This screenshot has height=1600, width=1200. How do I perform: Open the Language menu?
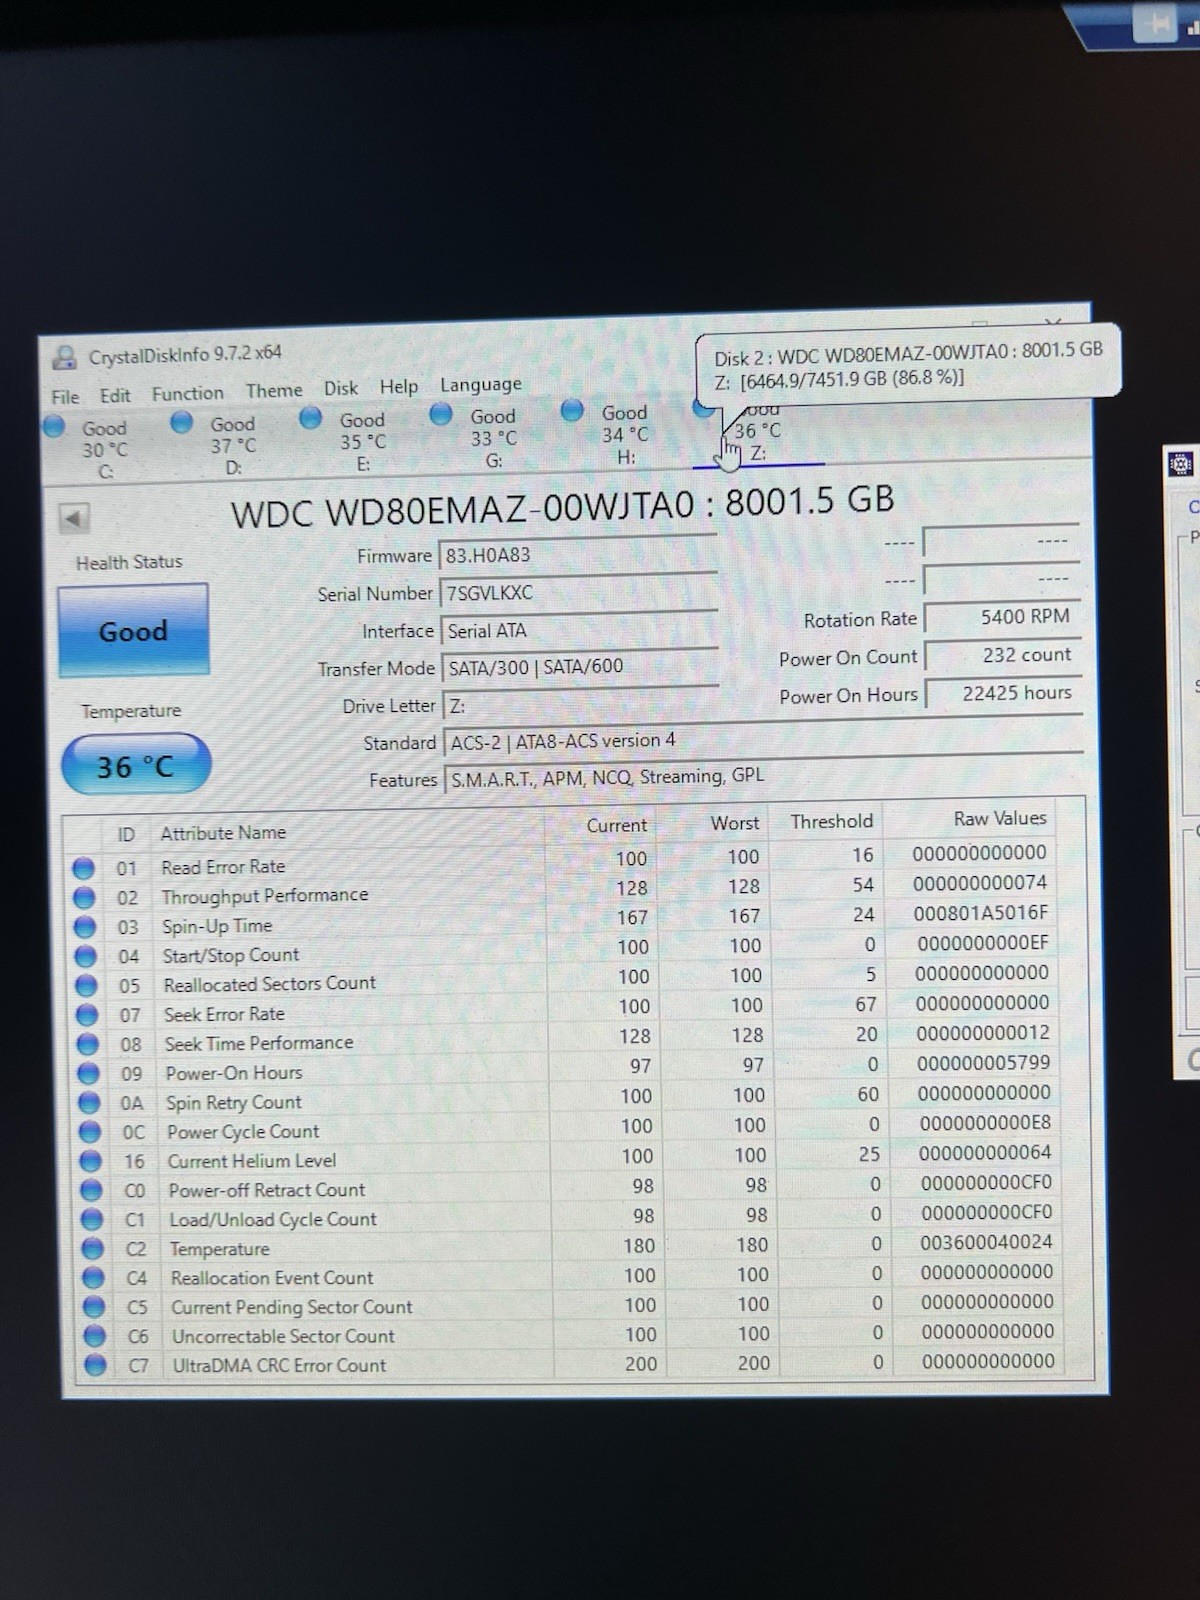click(x=481, y=384)
